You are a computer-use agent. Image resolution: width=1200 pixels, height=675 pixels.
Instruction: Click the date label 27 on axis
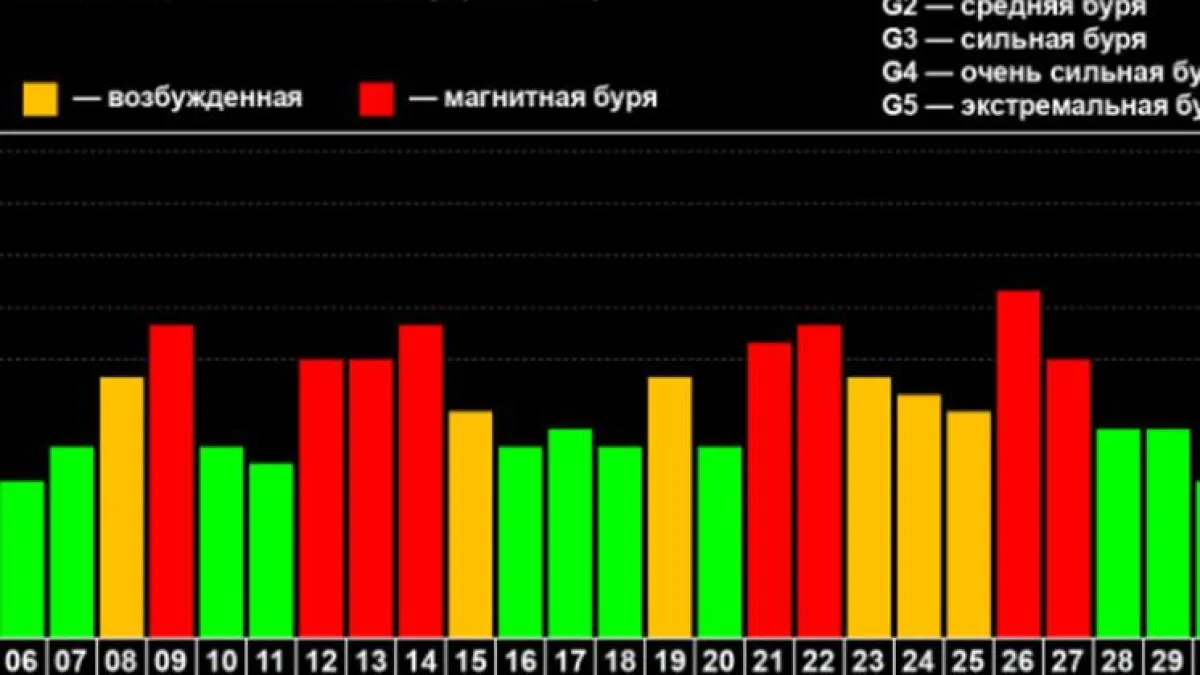(x=1068, y=659)
